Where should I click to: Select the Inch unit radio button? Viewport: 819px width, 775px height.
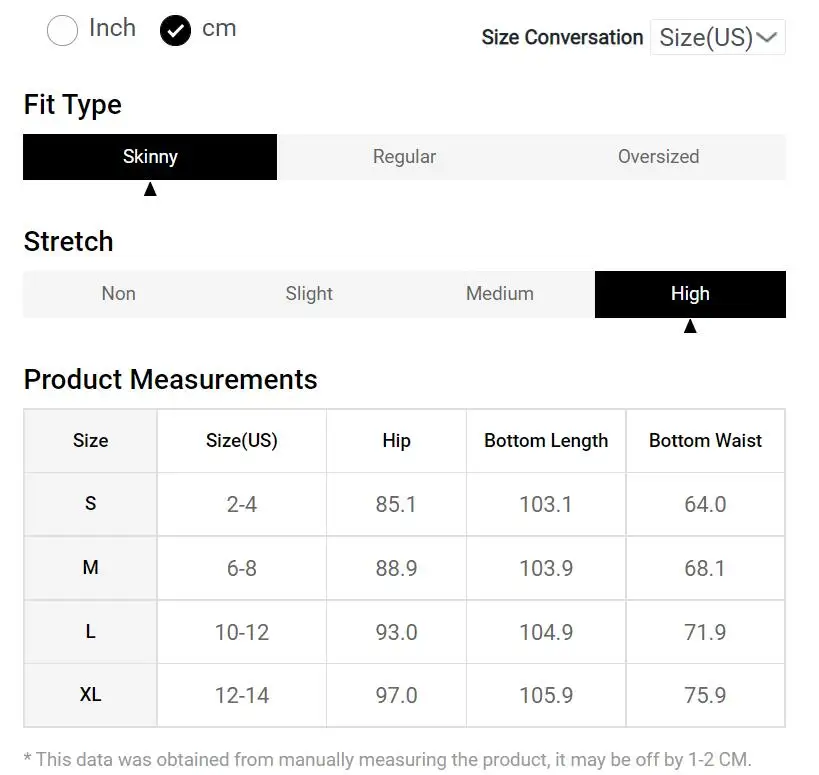(x=63, y=31)
